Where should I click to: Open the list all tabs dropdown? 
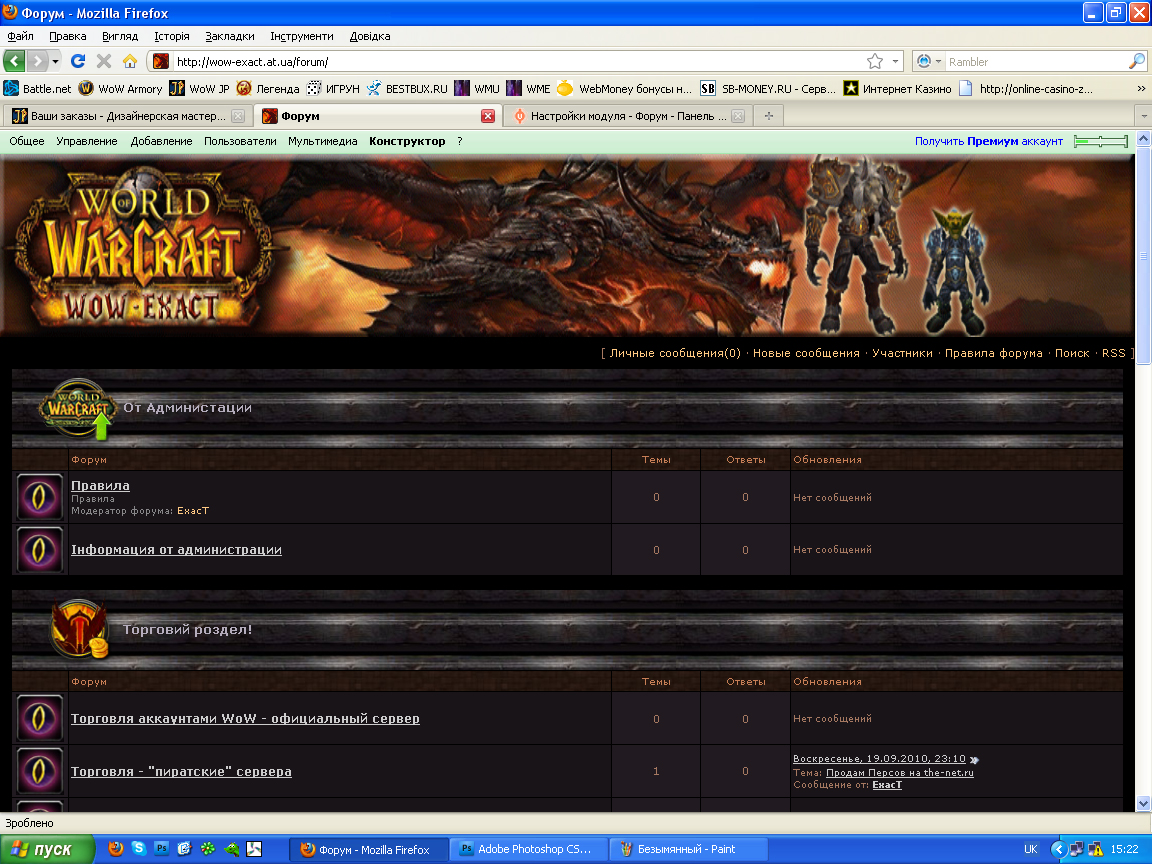click(1143, 116)
